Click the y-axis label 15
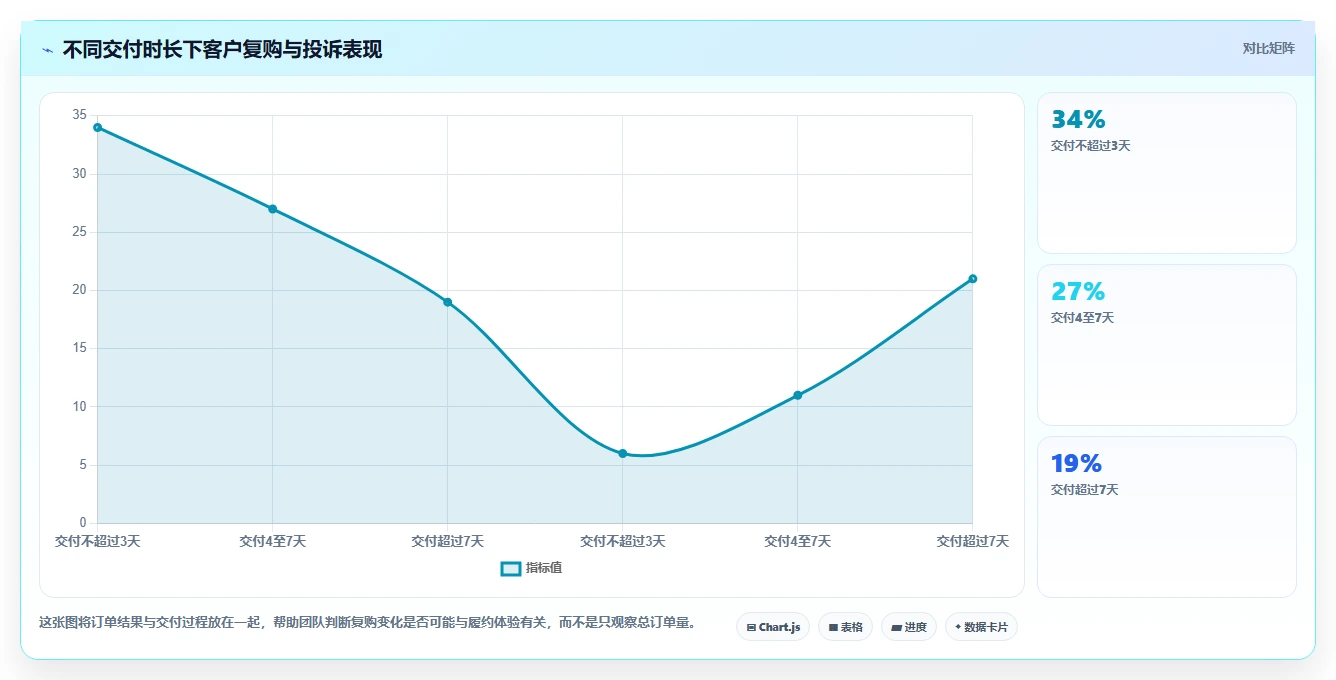 [80, 348]
